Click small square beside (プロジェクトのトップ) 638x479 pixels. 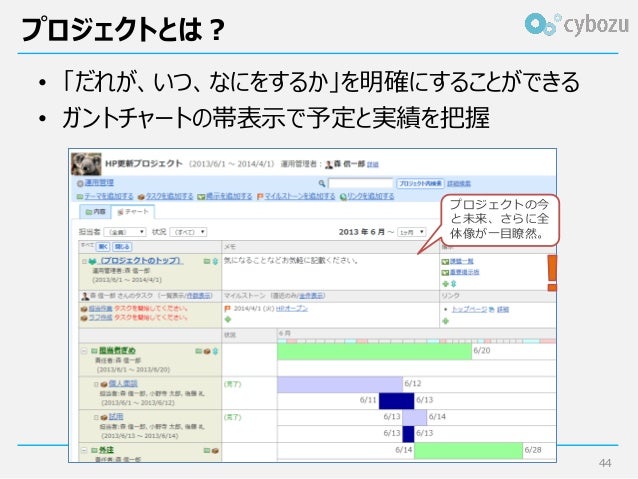tap(84, 262)
